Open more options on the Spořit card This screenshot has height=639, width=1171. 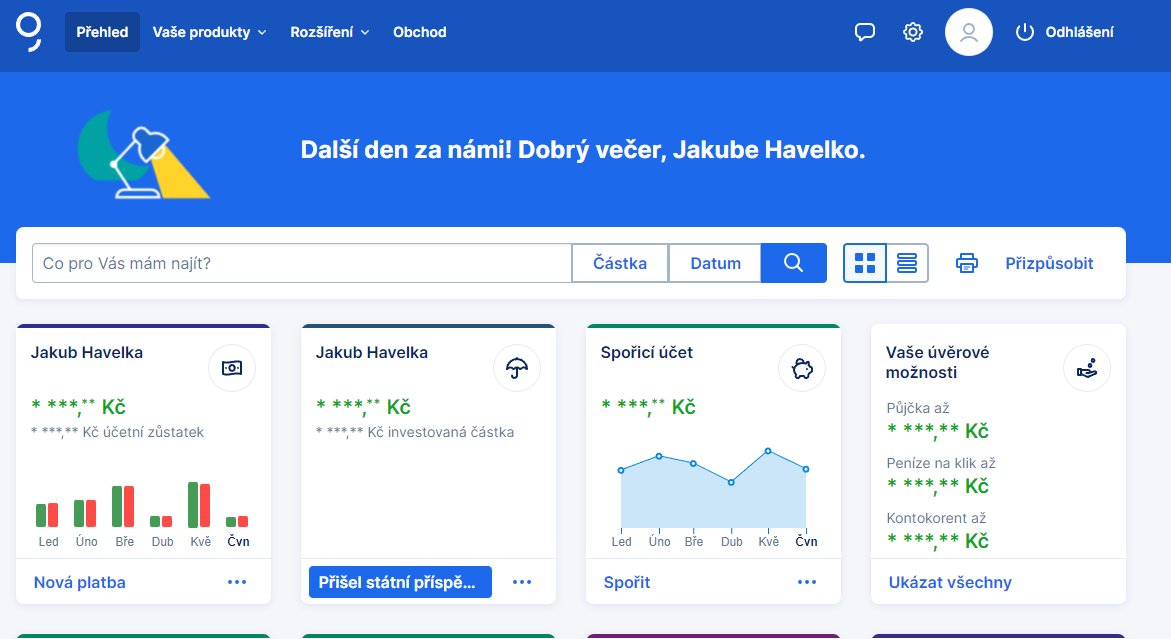[807, 582]
